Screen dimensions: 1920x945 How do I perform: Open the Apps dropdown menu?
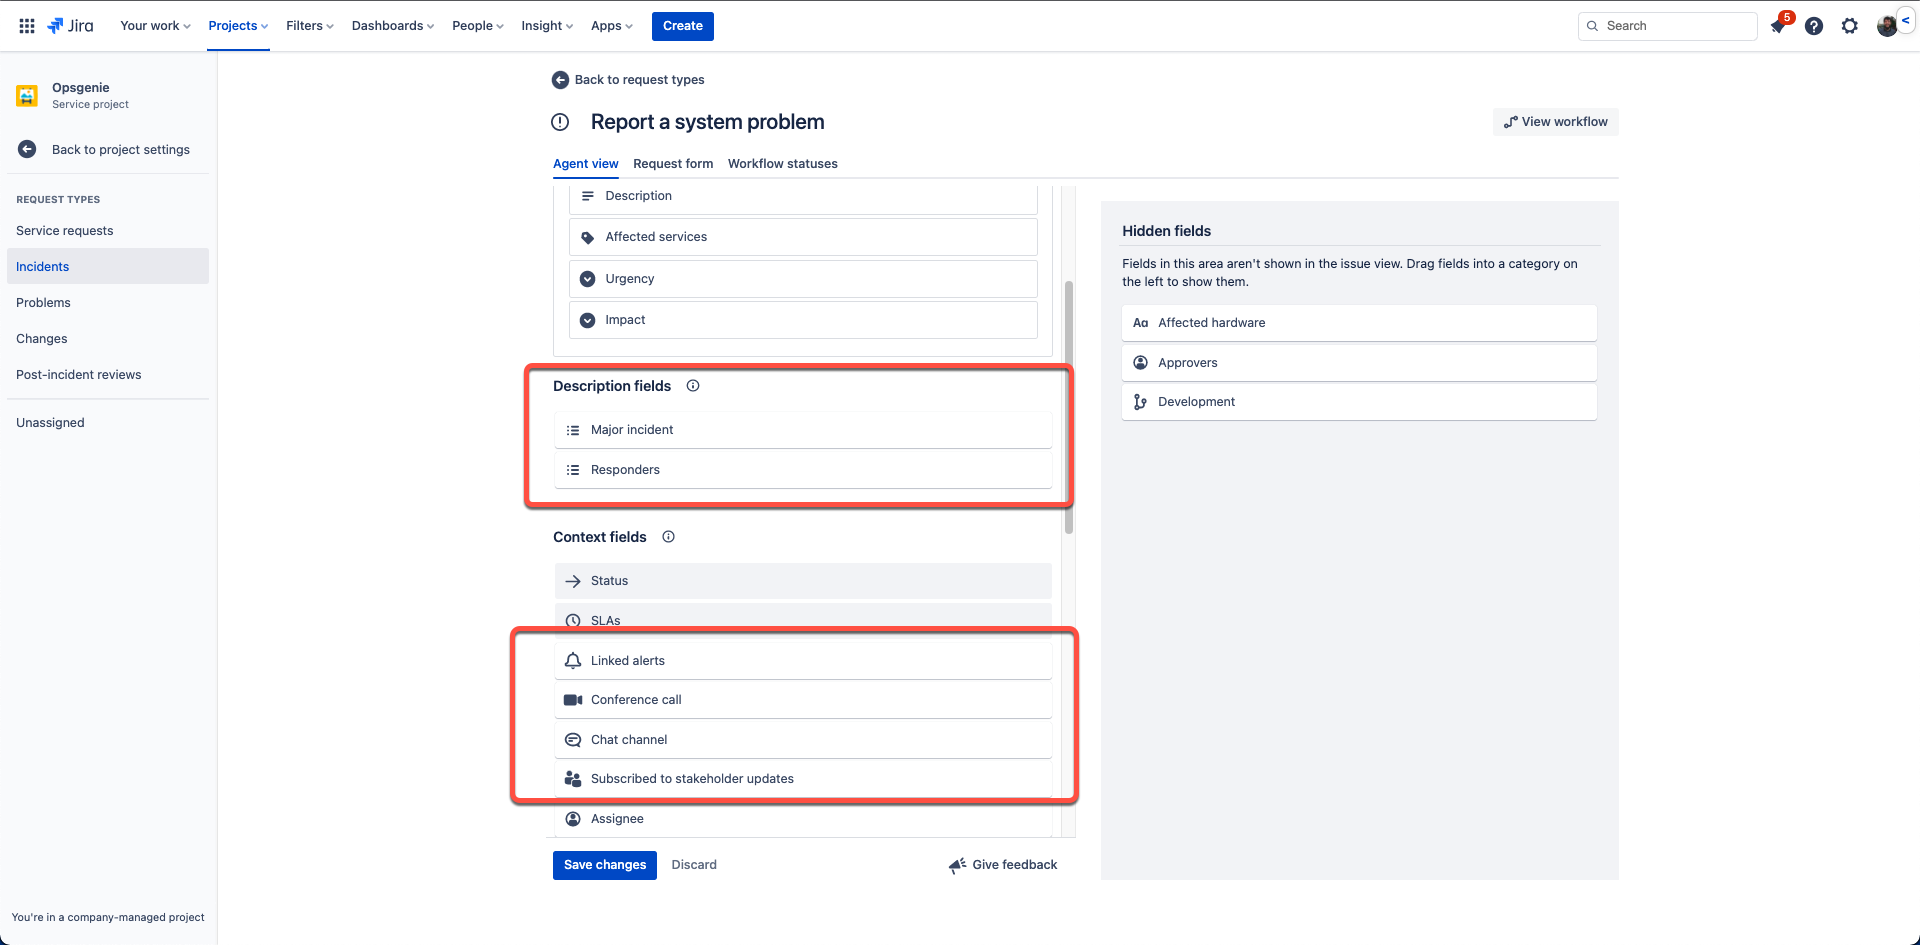pyautogui.click(x=610, y=25)
